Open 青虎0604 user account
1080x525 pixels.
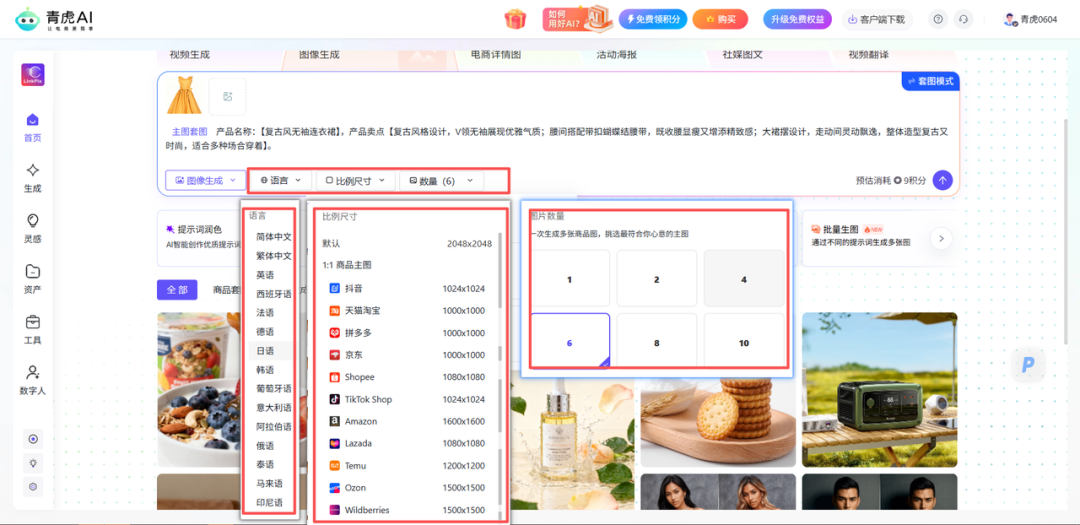1030,19
